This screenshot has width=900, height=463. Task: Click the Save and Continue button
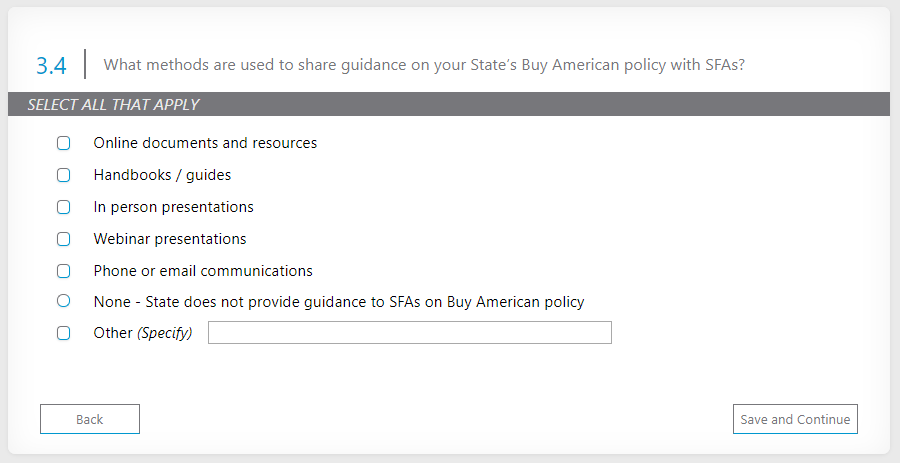click(795, 419)
